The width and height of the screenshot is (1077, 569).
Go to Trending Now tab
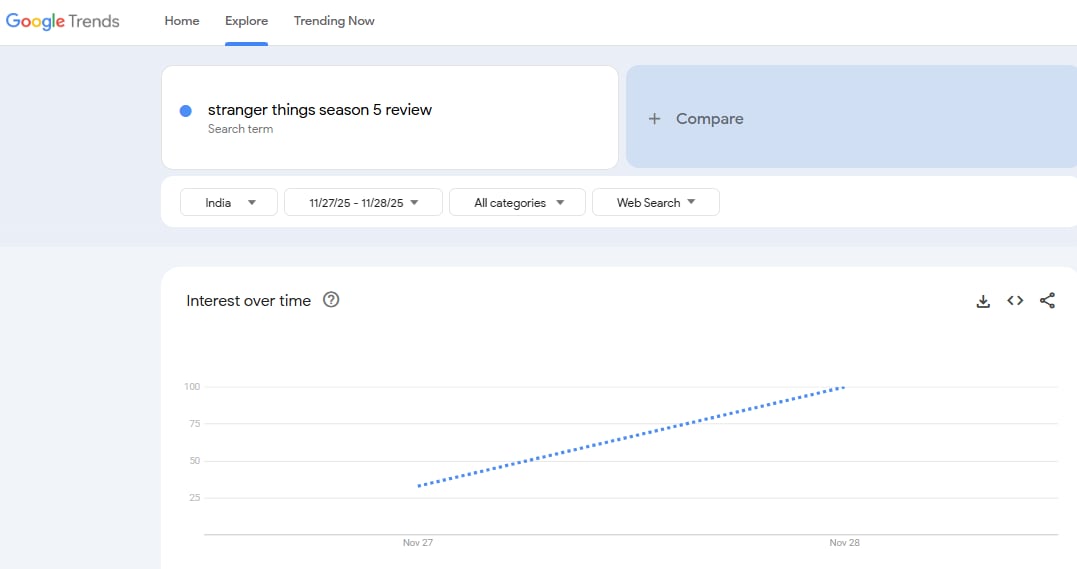[x=334, y=21]
